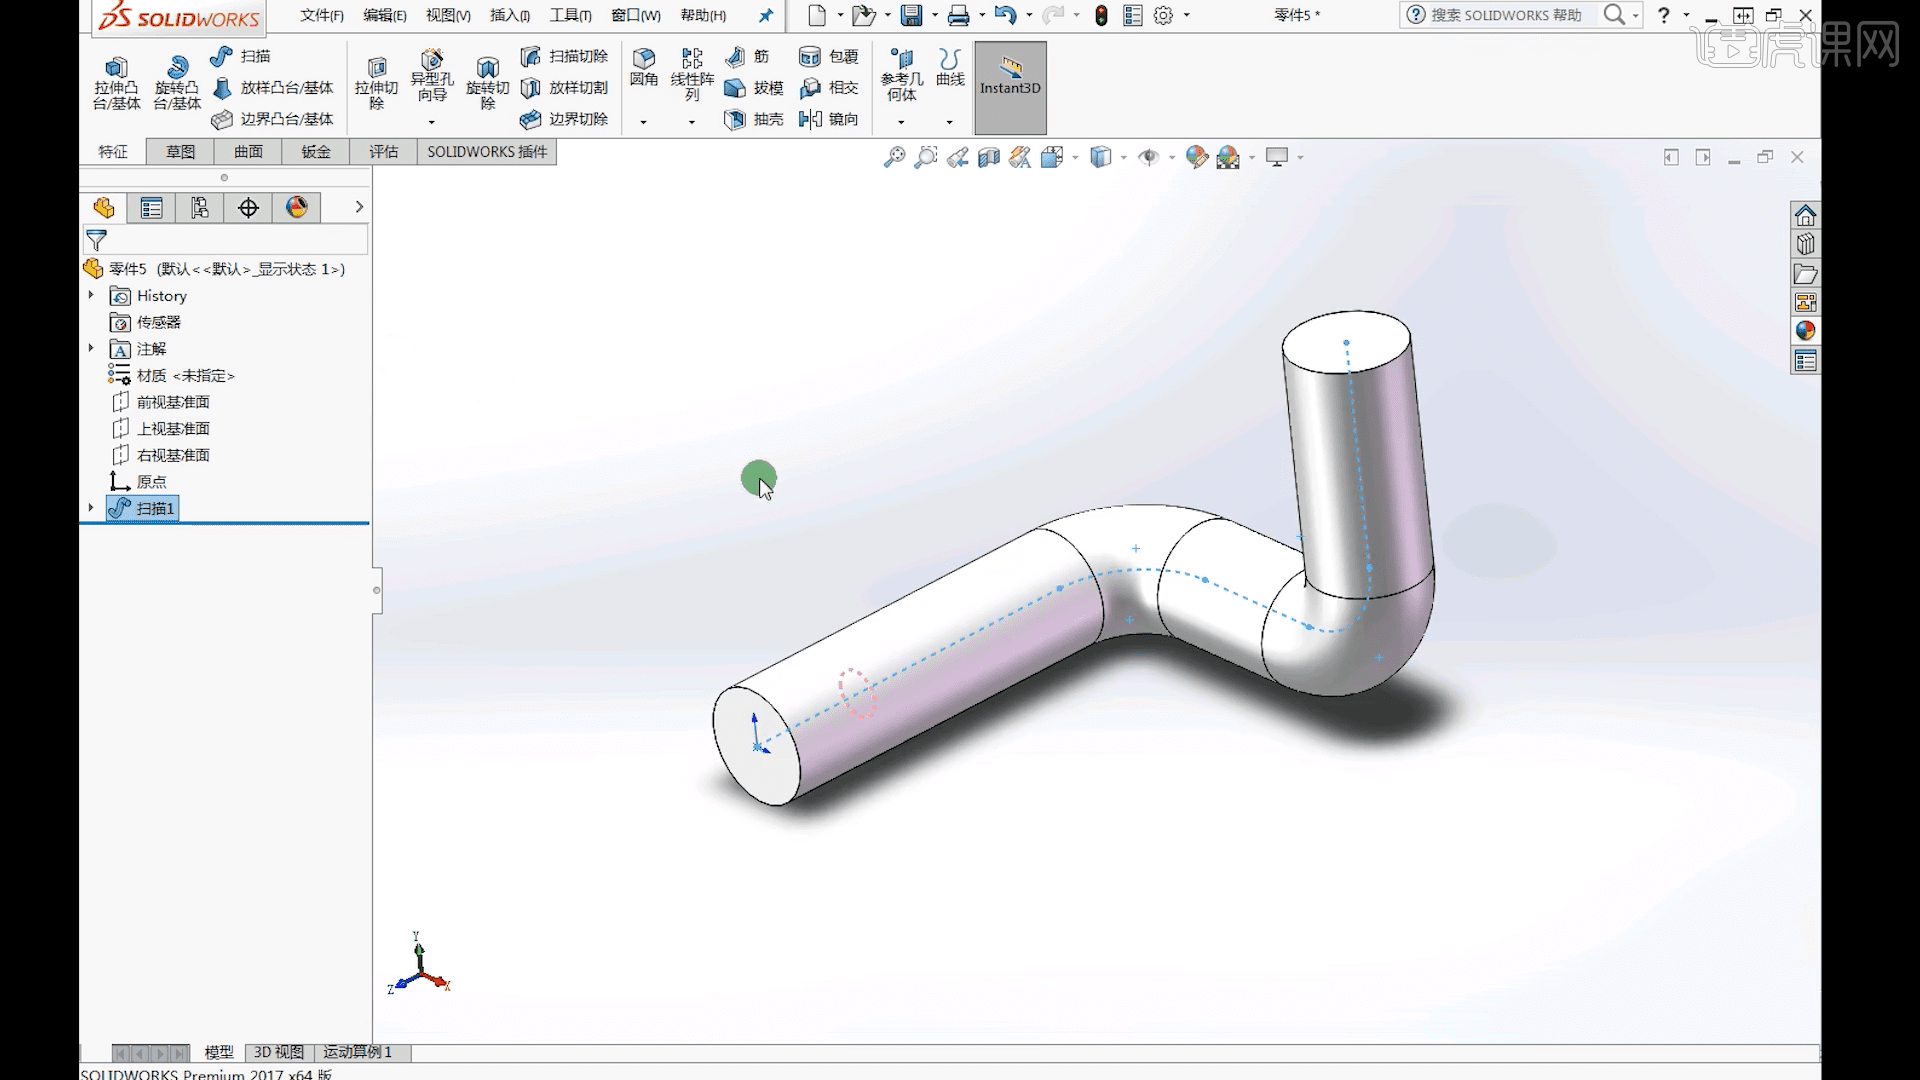Toggle the Hide/Show Items eye icon

coord(1148,157)
